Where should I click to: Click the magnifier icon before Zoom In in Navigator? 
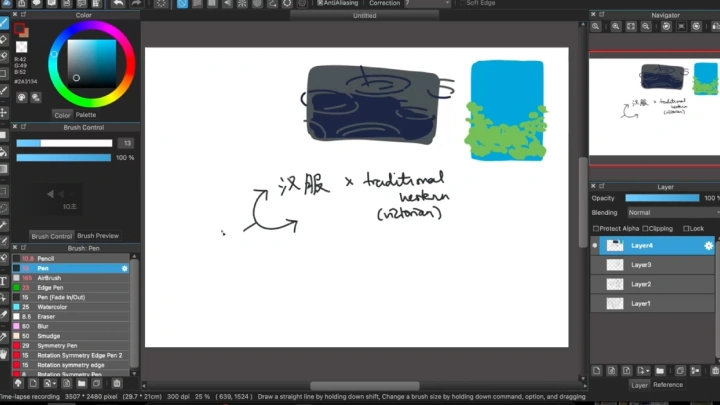coord(596,27)
